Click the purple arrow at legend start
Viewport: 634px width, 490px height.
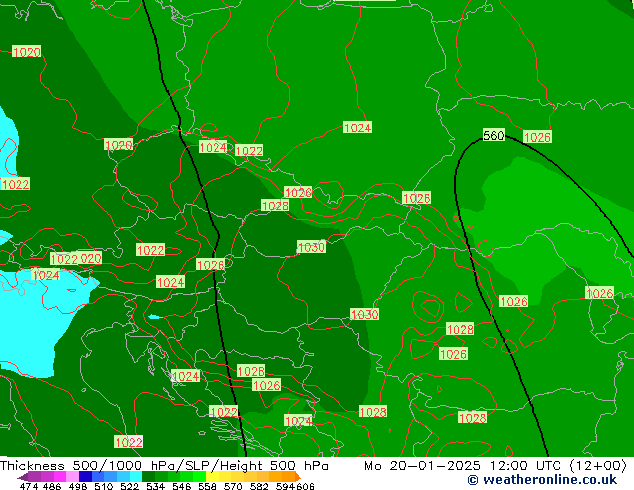[x=22, y=477]
